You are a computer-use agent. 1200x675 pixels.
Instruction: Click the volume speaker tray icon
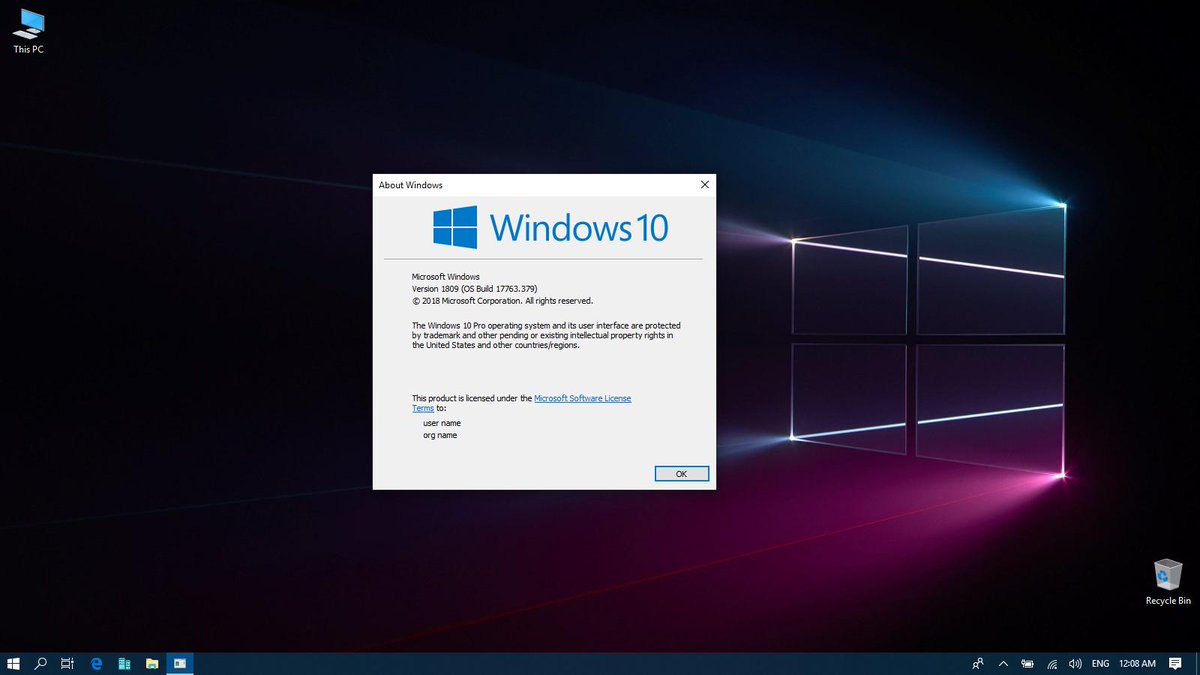[1075, 663]
